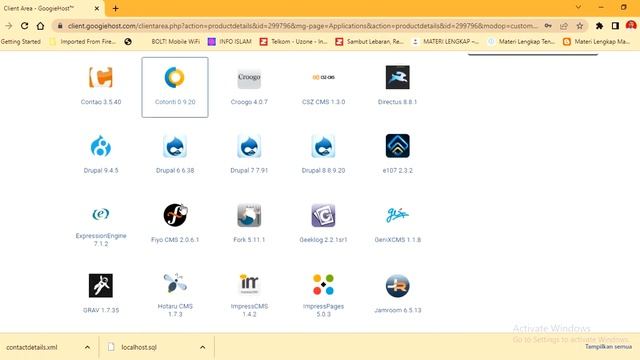Click the Drupal 9.4.5 icon
This screenshot has height=360, width=640.
coord(101,146)
